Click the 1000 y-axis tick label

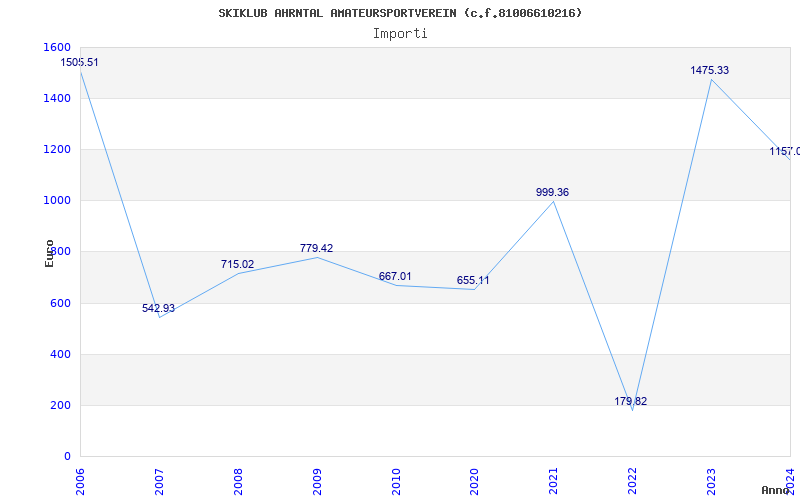click(x=58, y=201)
